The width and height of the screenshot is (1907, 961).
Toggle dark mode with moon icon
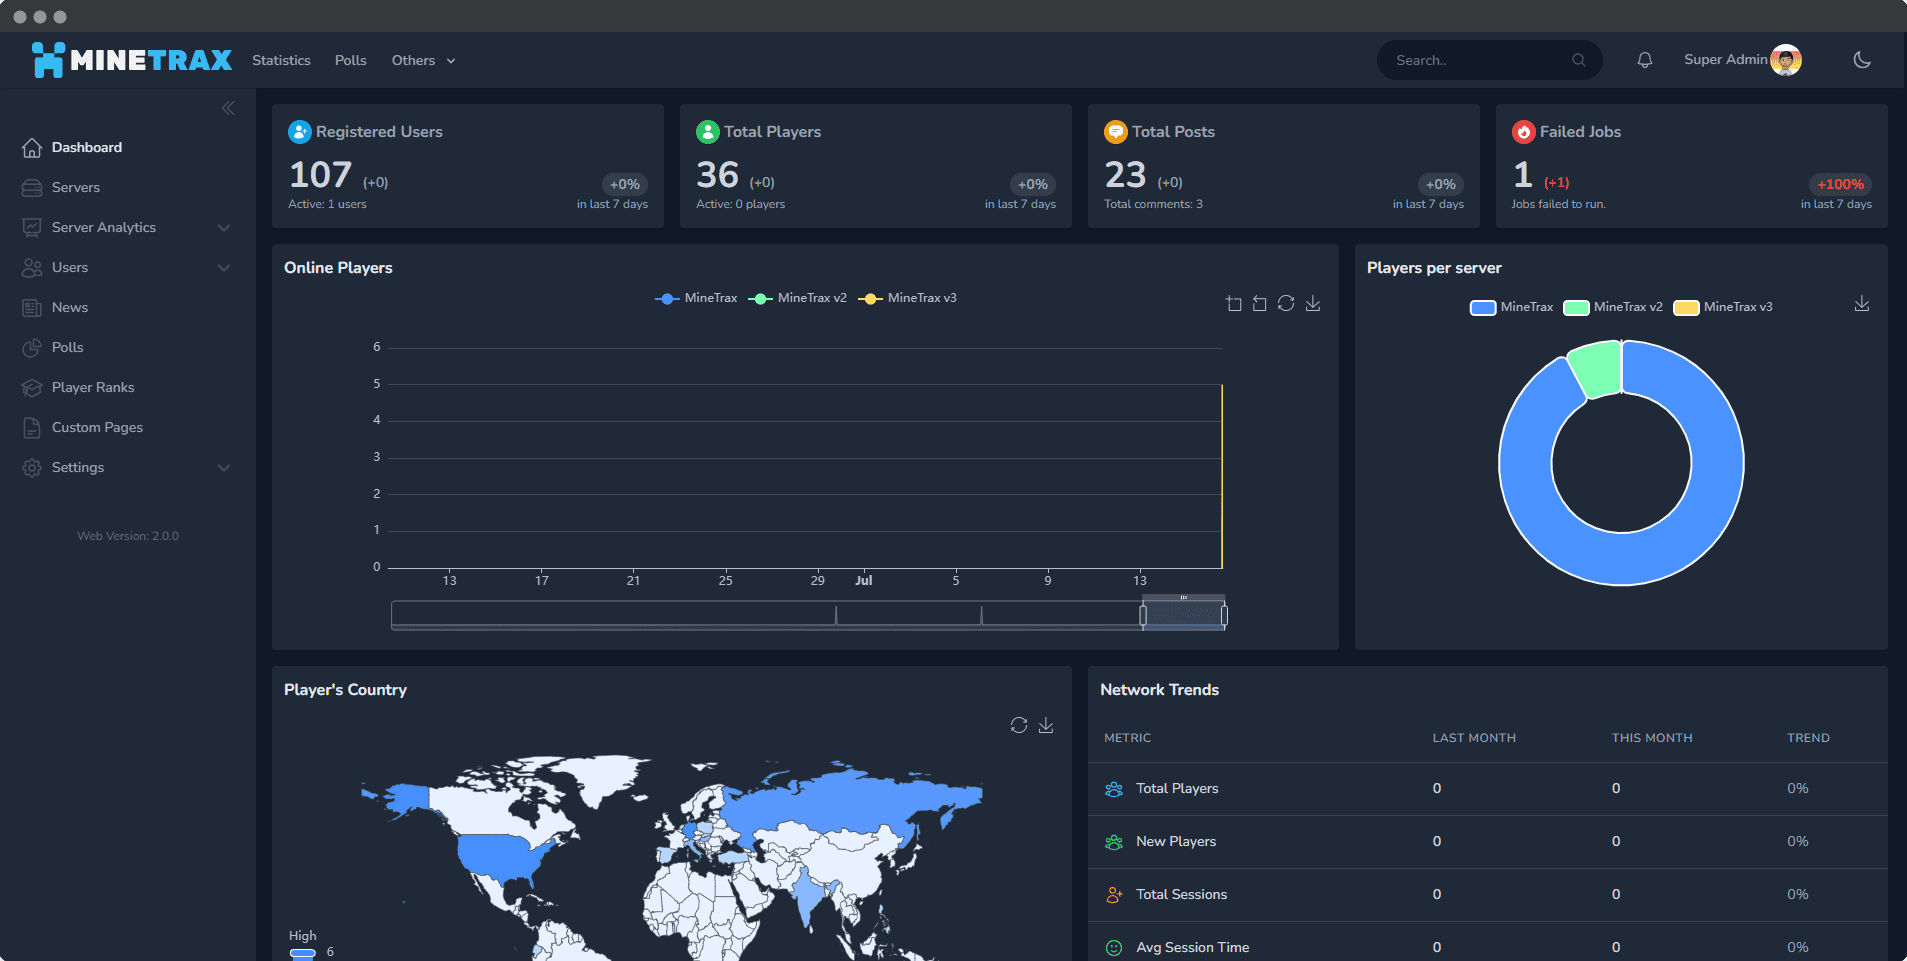click(x=1861, y=60)
